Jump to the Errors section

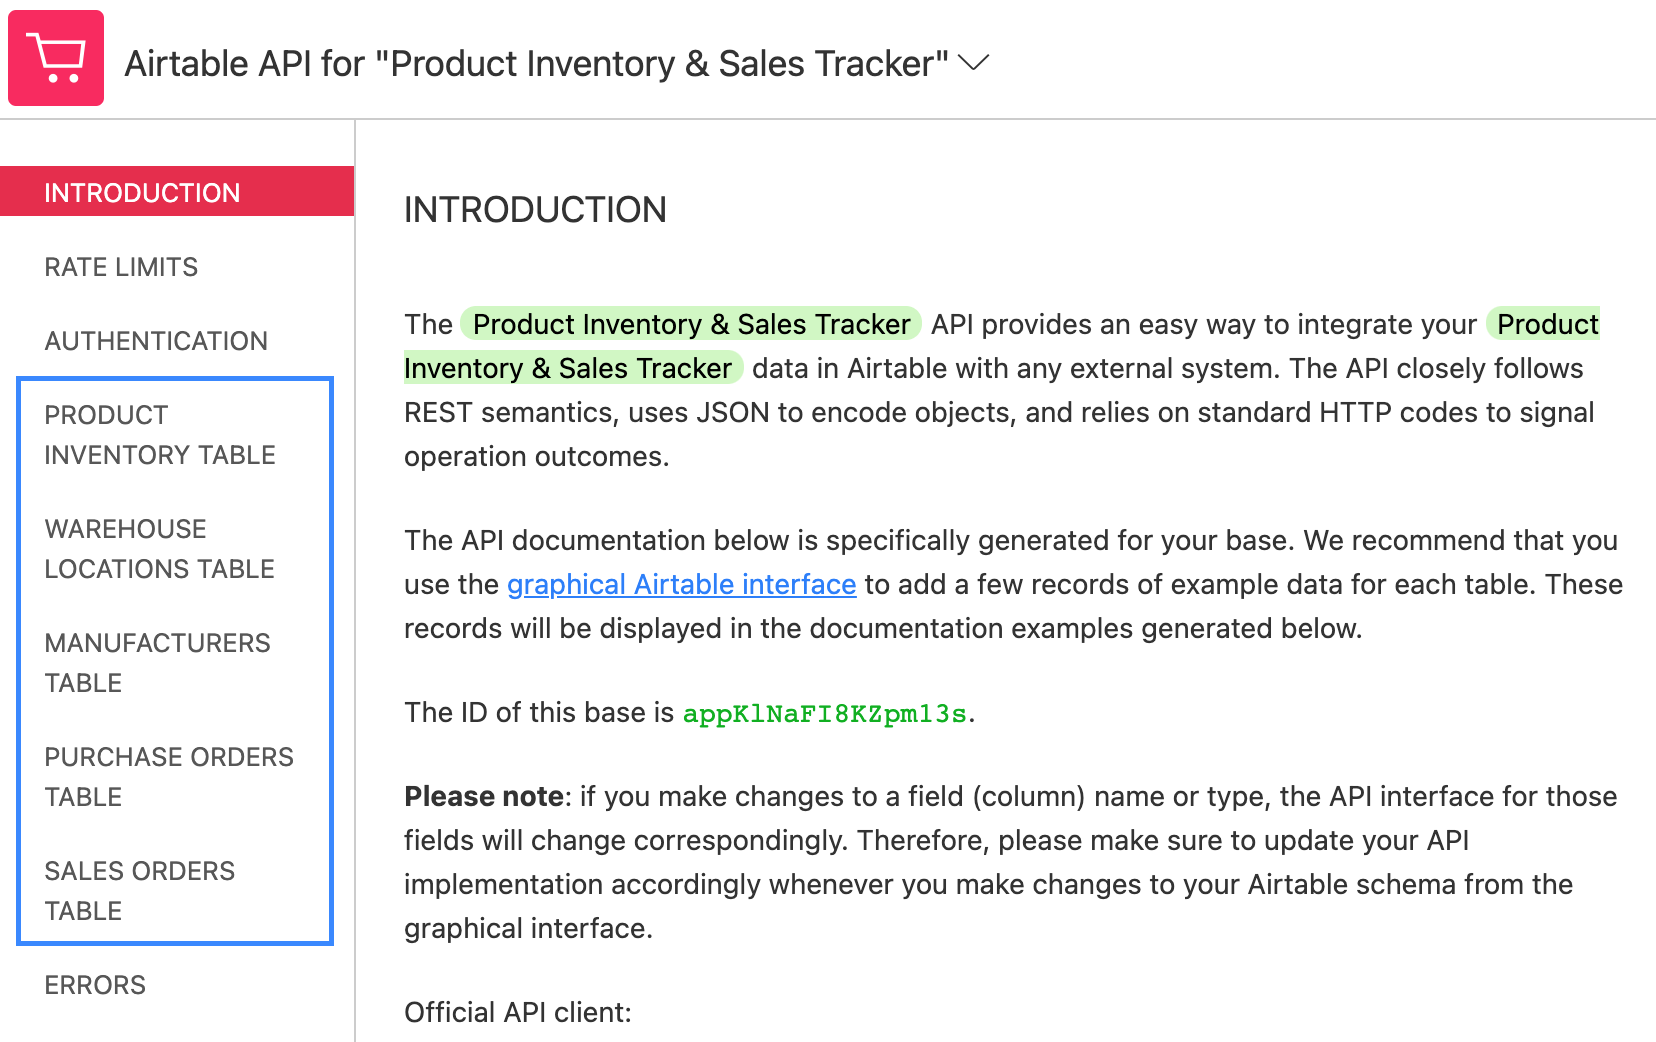pyautogui.click(x=95, y=985)
